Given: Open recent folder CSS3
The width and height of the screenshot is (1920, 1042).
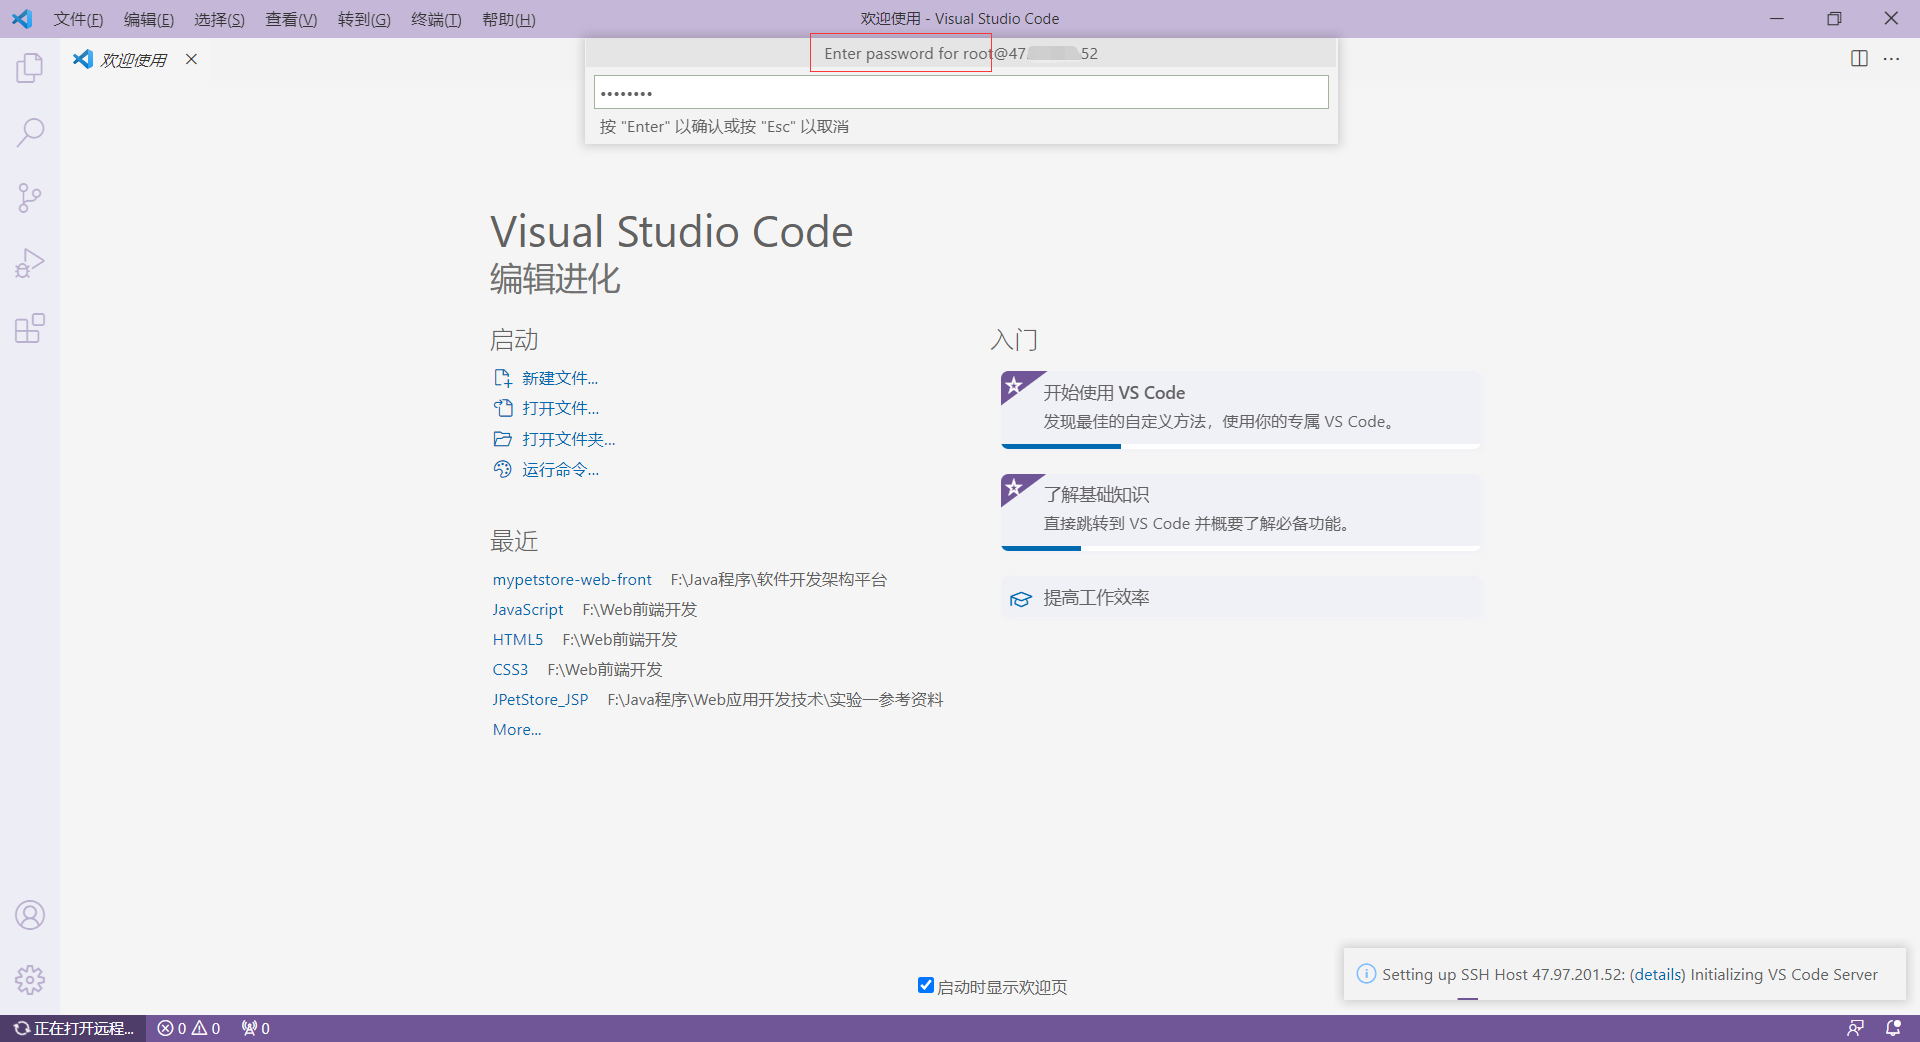Looking at the screenshot, I should click(510, 669).
